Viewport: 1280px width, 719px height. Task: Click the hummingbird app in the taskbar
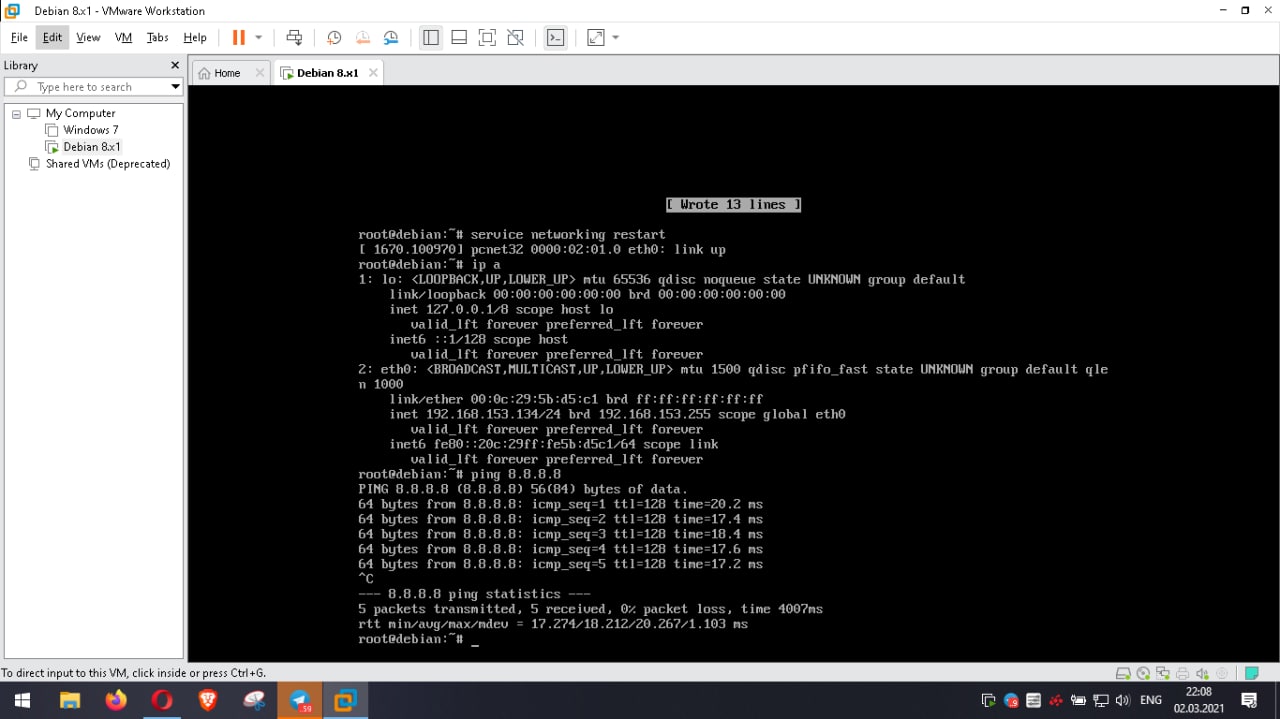point(254,700)
